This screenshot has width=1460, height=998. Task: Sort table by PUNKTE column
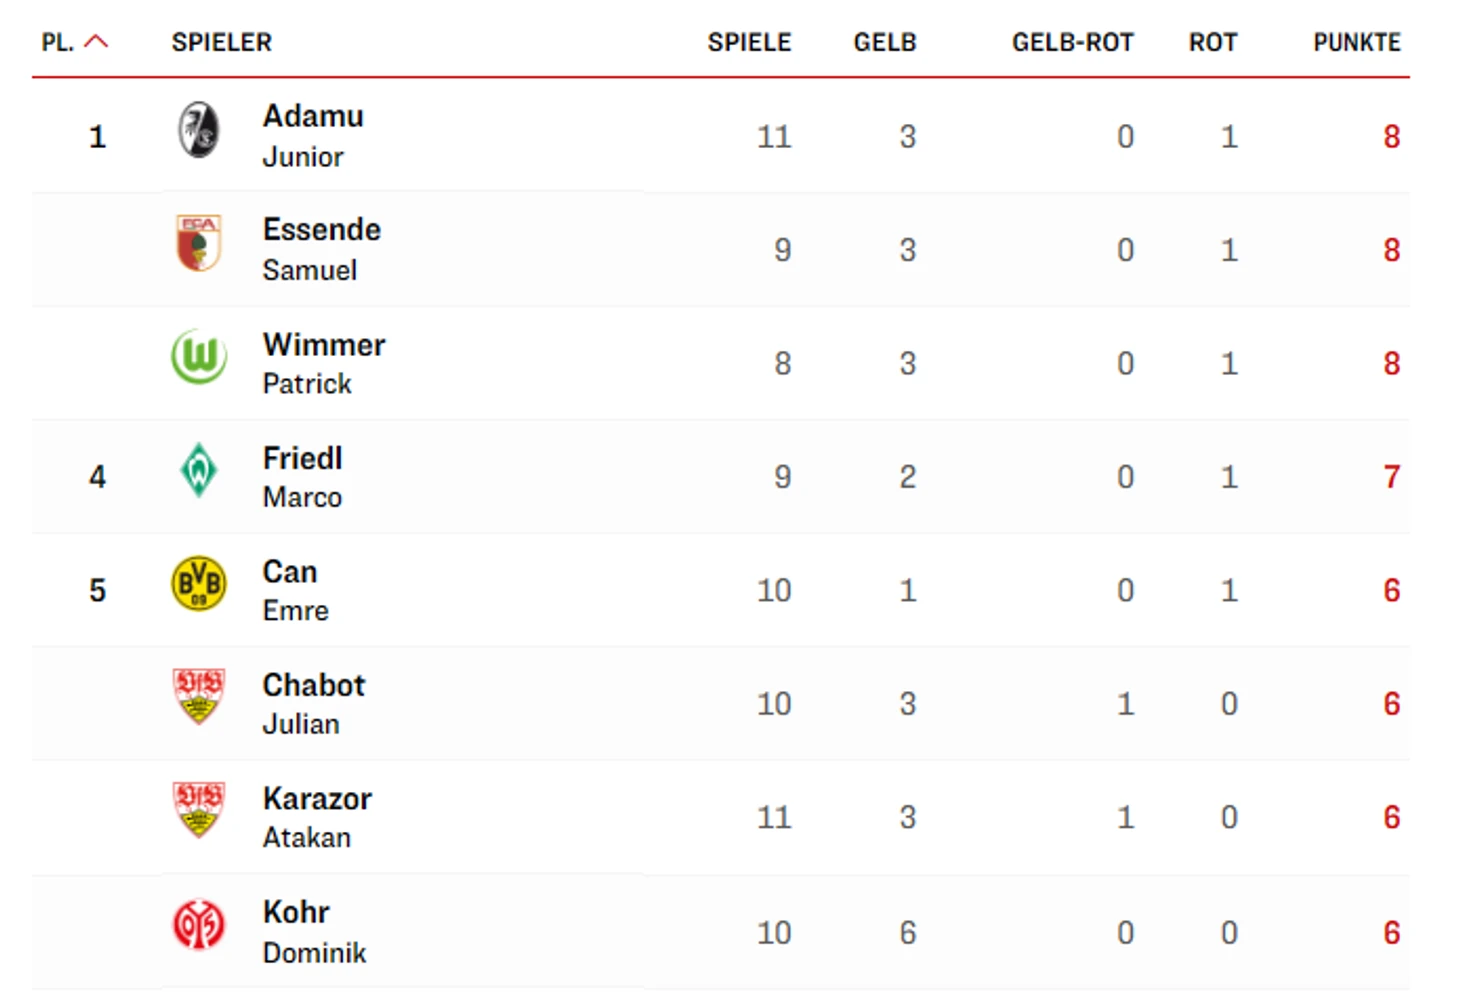pos(1357,42)
